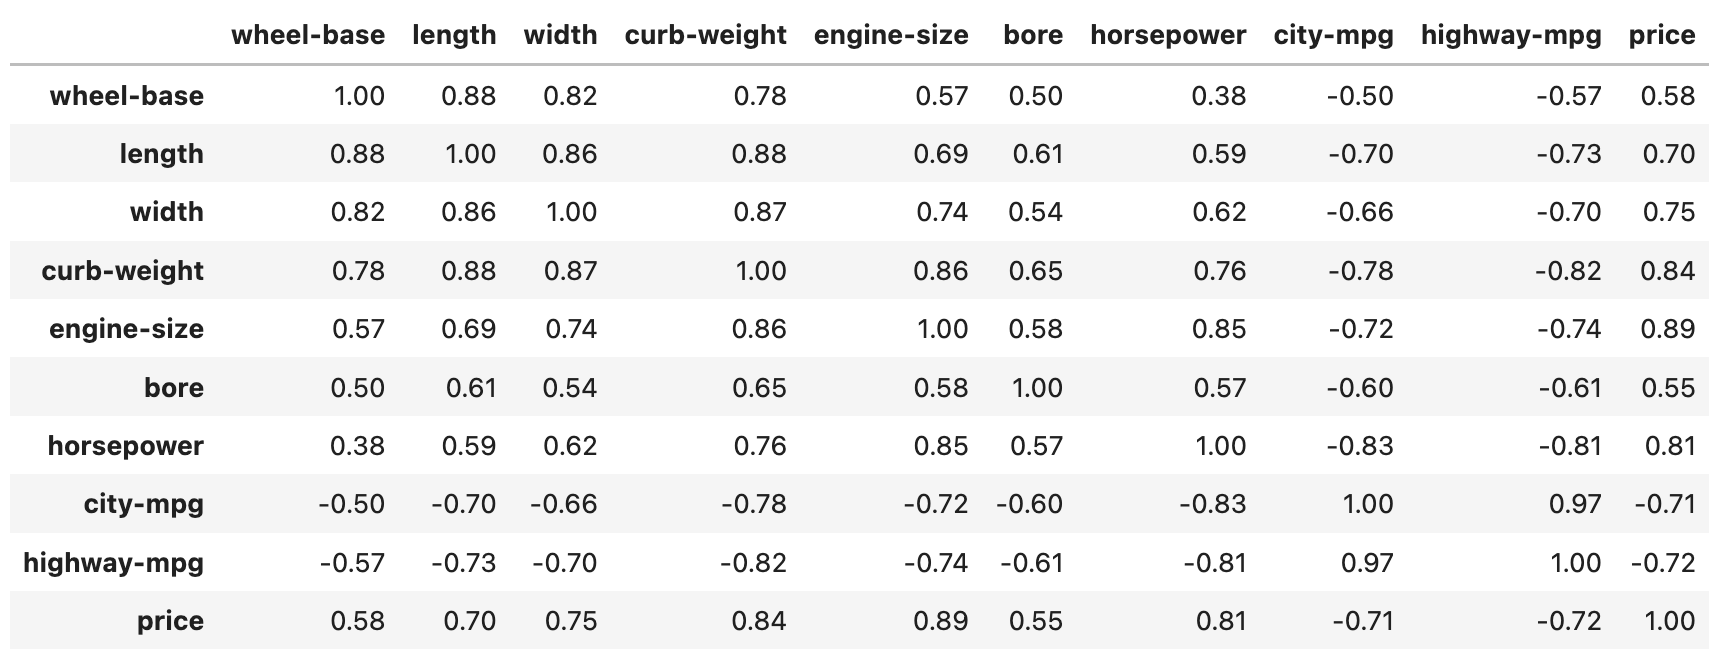Select price row's width value 0.75
Image resolution: width=1722 pixels, height=660 pixels.
(x=570, y=621)
